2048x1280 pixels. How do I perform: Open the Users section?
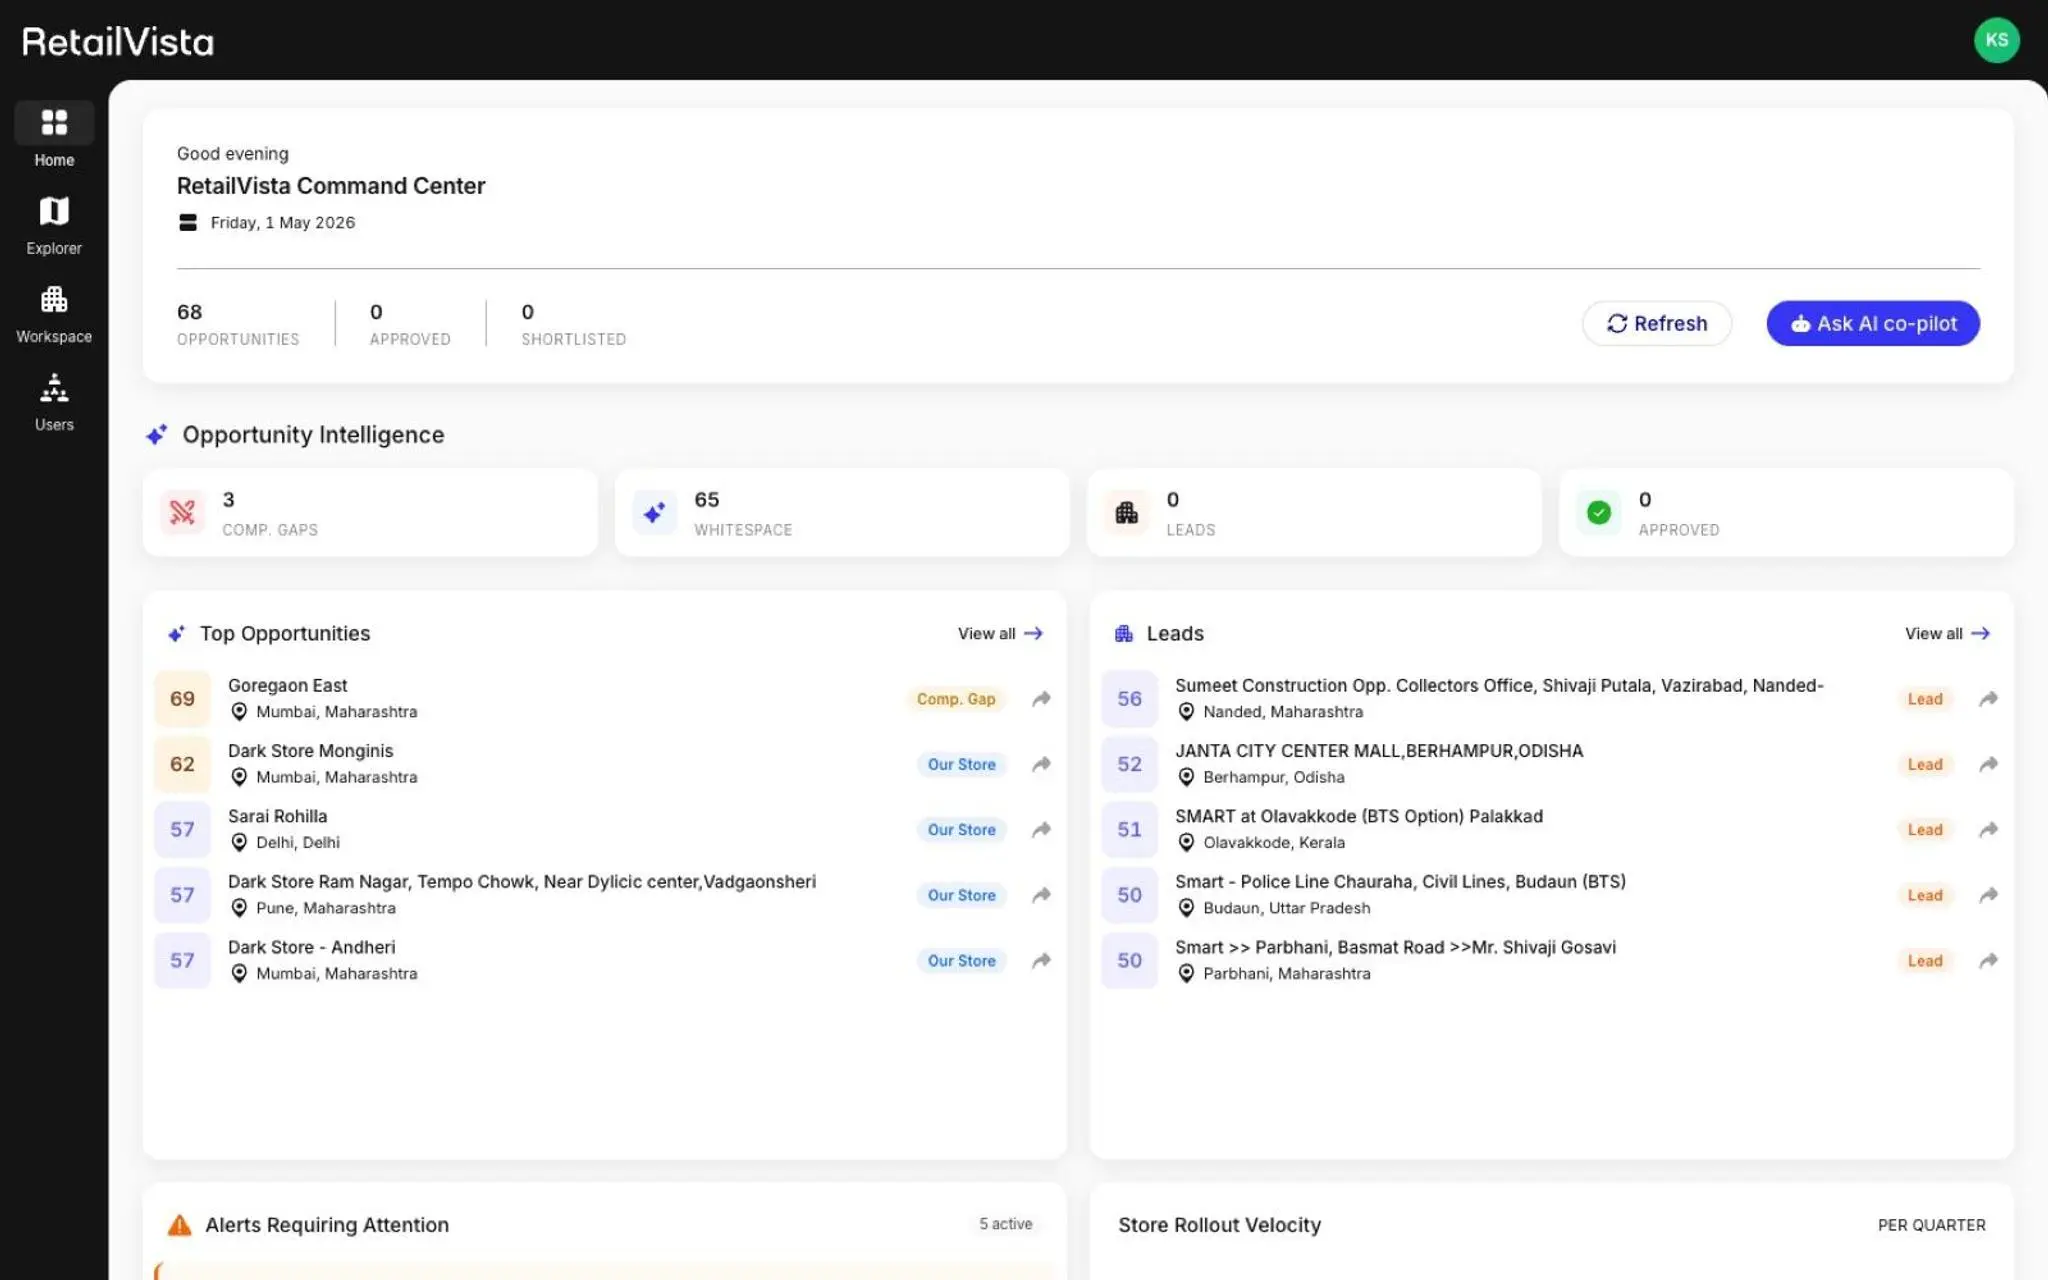pos(54,402)
